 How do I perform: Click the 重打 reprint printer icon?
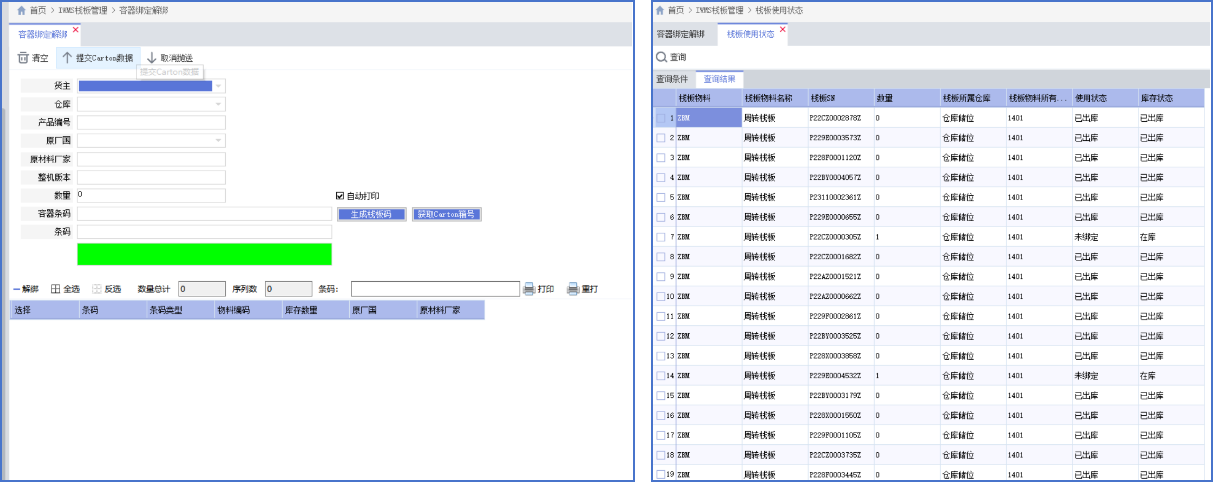573,289
